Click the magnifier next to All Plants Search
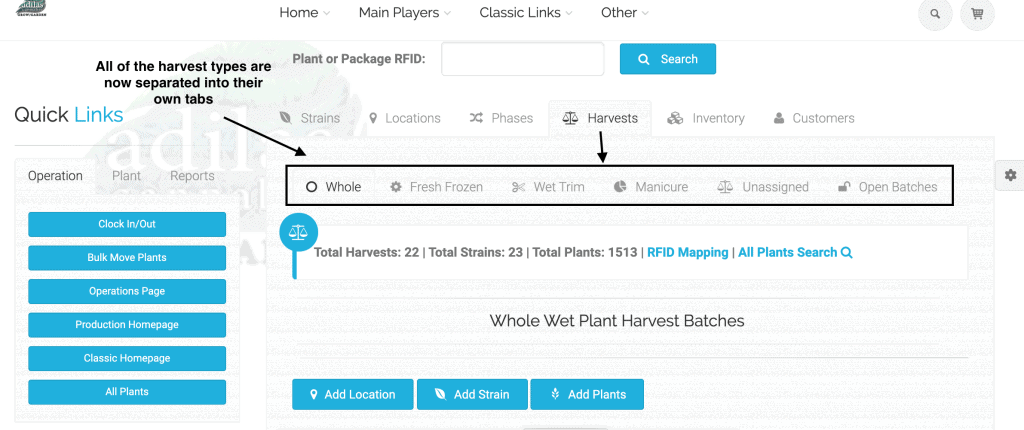This screenshot has width=1024, height=430. tap(847, 252)
